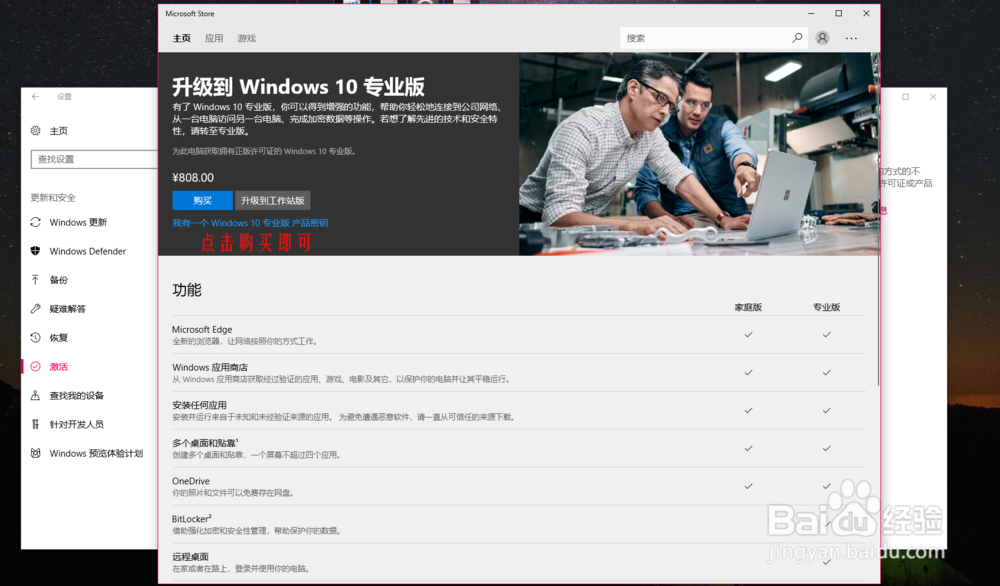Image resolution: width=1000 pixels, height=586 pixels.
Task: Click the 激活 checkmark circle icon
Action: [36, 366]
